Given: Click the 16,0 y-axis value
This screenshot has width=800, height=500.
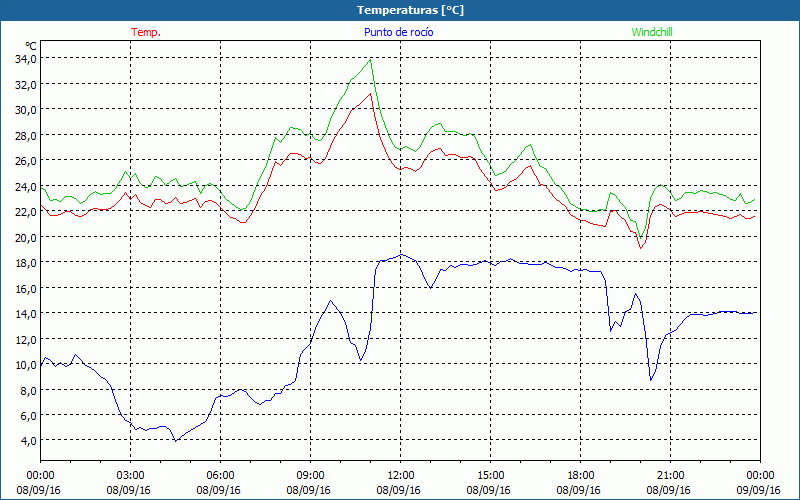Looking at the screenshot, I should pos(26,288).
